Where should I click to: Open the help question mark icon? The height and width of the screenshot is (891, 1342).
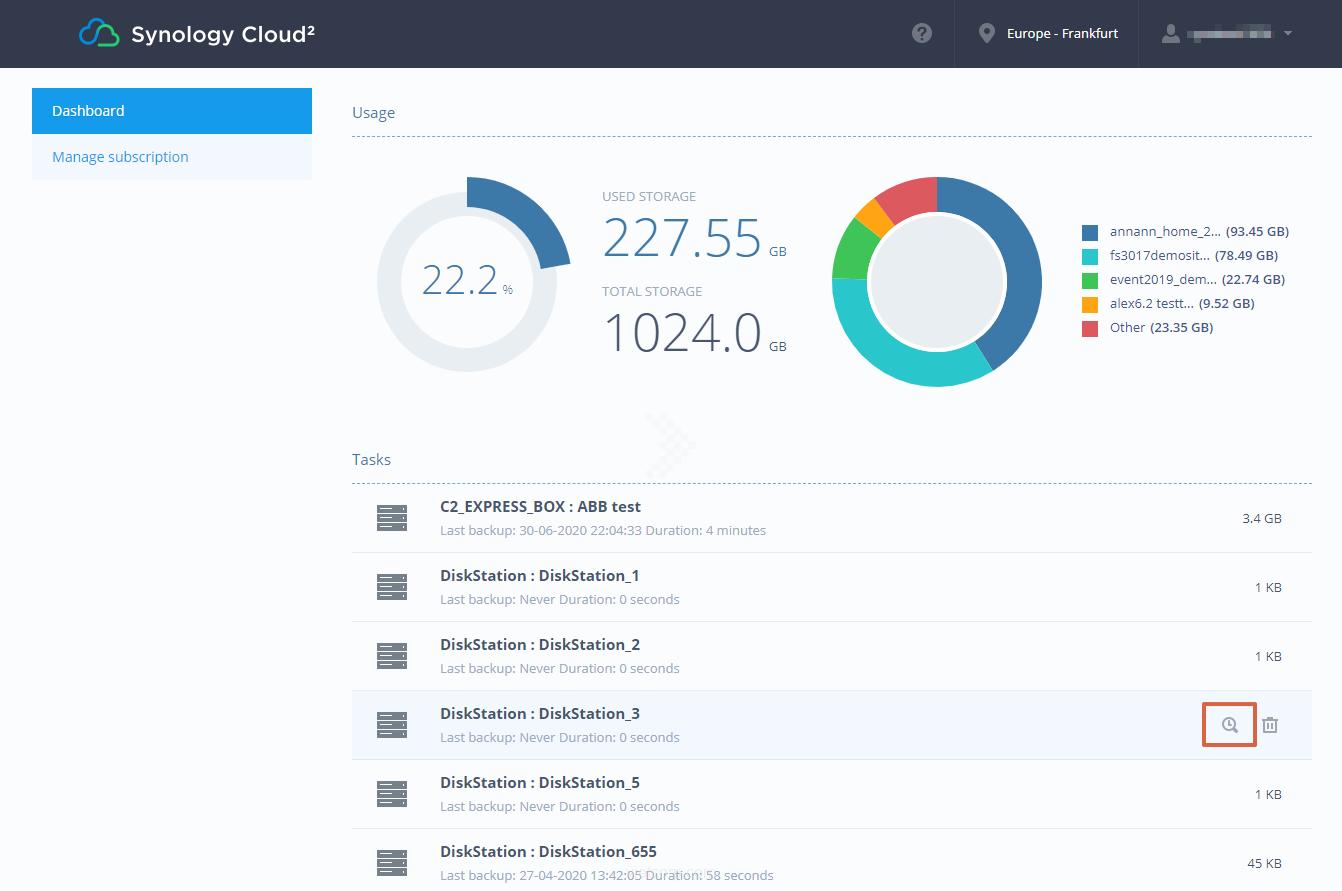click(922, 33)
